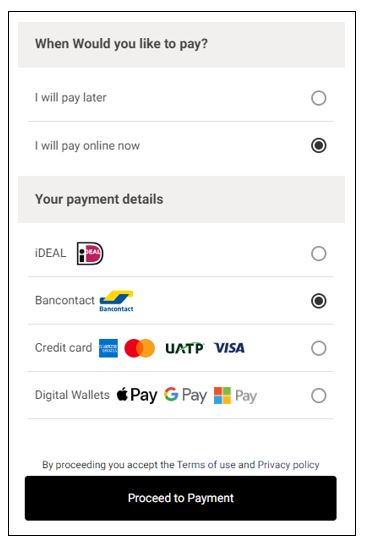The image size is (366, 549).
Task: Click the Google Pay logo
Action: pos(185,395)
